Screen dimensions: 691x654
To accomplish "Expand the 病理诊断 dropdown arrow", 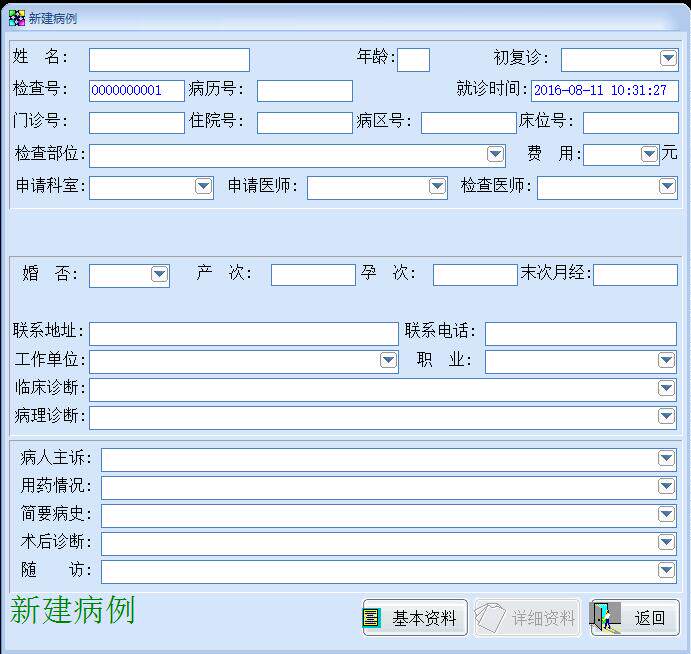I will pyautogui.click(x=666, y=416).
